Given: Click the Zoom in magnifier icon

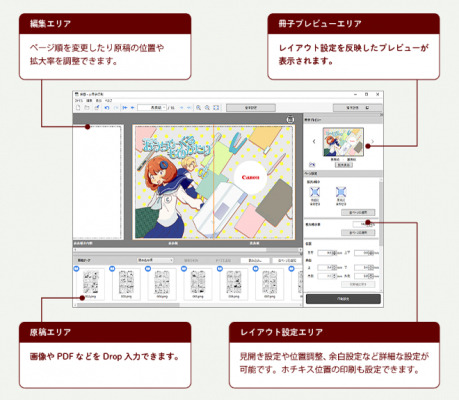Looking at the screenshot, I should tap(198, 108).
